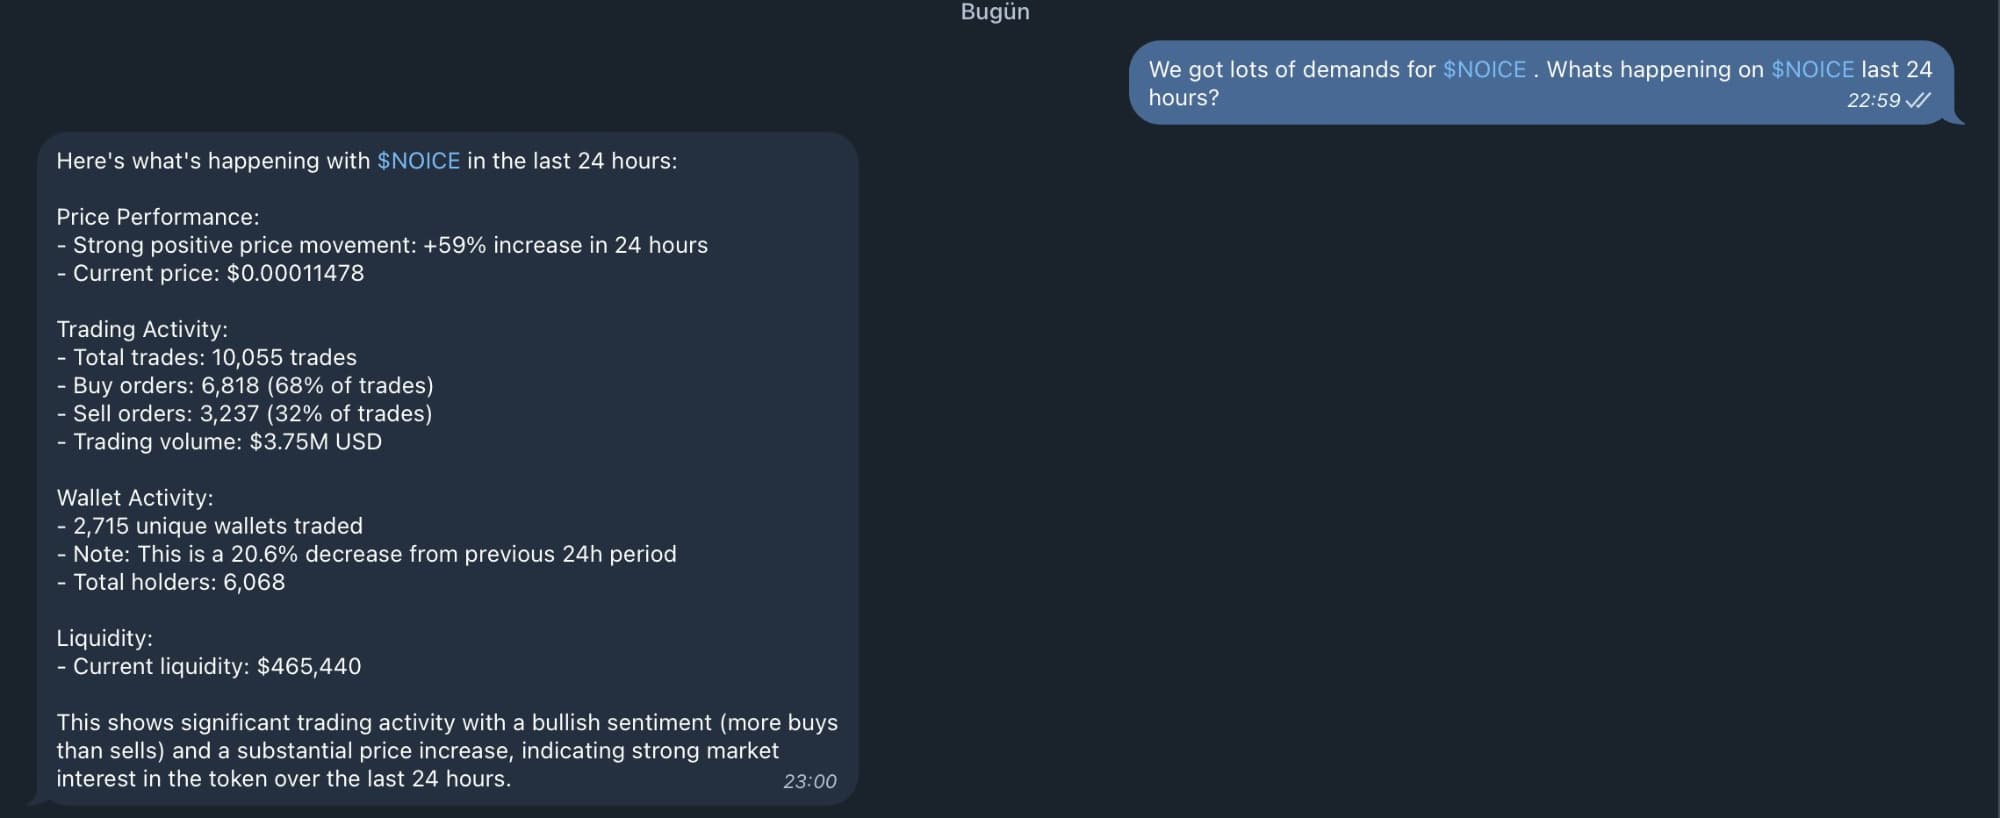This screenshot has height=818, width=2000.
Task: Click the double-check read receipt icon
Action: (x=1918, y=100)
